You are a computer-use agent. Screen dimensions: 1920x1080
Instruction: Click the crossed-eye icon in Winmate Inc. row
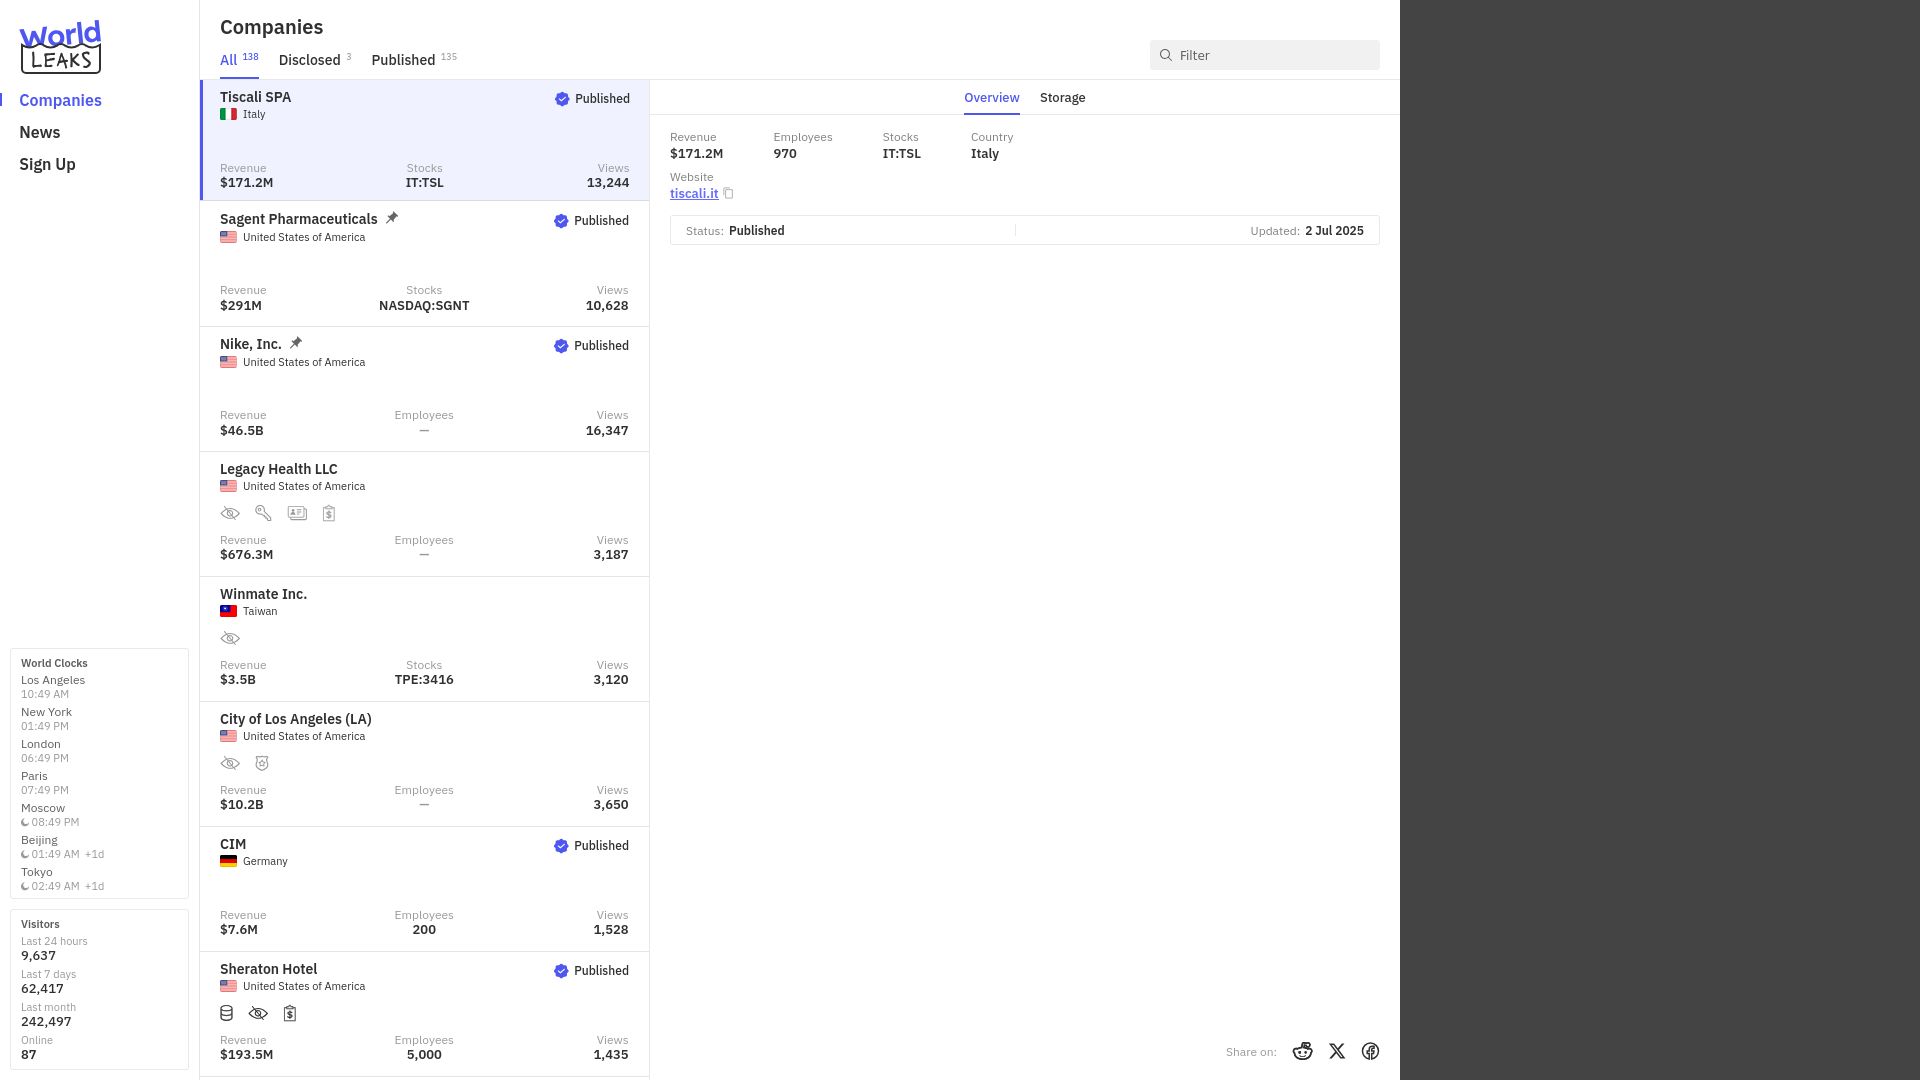(x=230, y=638)
